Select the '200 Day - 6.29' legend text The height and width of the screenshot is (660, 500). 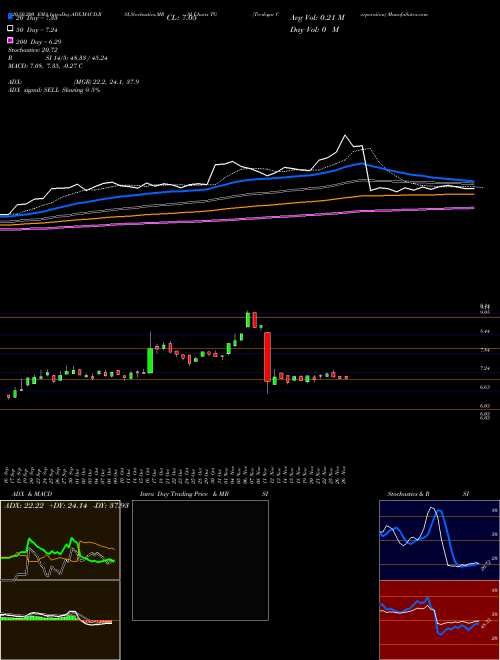[38, 42]
